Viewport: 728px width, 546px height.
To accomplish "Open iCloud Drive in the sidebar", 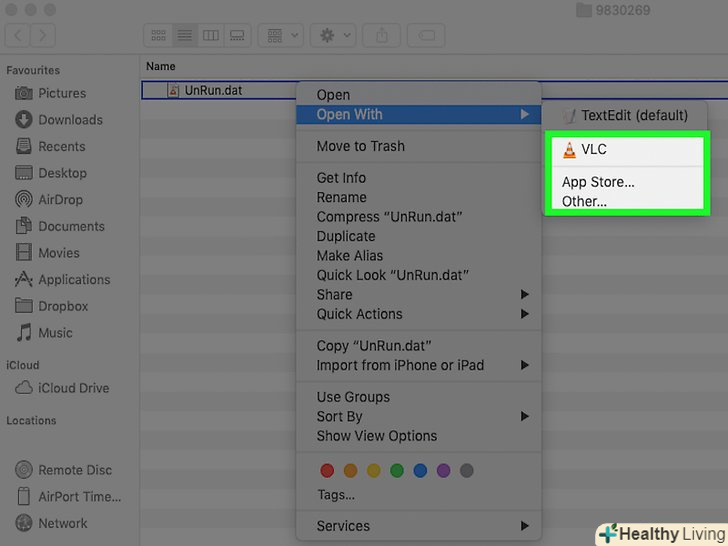I will (x=62, y=388).
